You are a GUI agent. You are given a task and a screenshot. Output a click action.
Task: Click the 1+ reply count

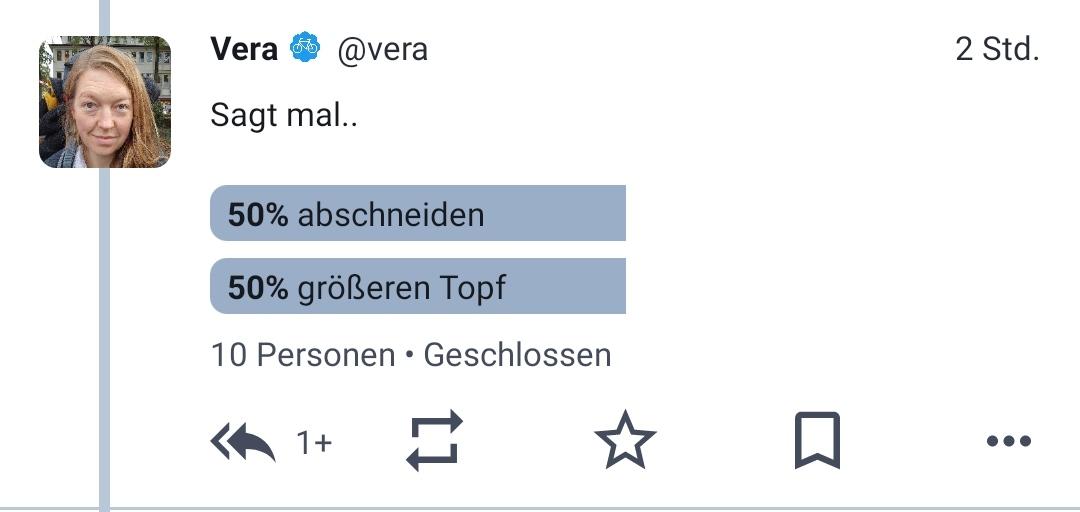click(314, 442)
